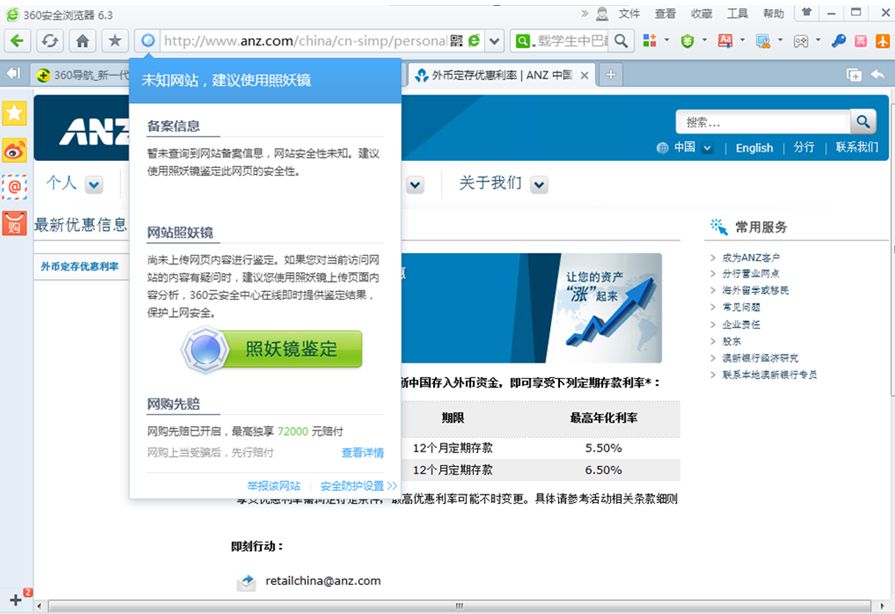The height and width of the screenshot is (614, 895).
Task: Open the 文件 menu
Action: click(x=629, y=14)
